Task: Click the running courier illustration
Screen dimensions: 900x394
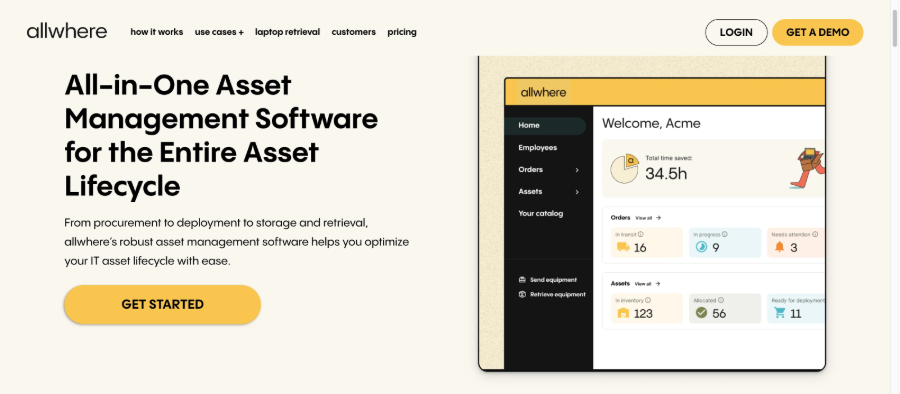Action: [808, 168]
